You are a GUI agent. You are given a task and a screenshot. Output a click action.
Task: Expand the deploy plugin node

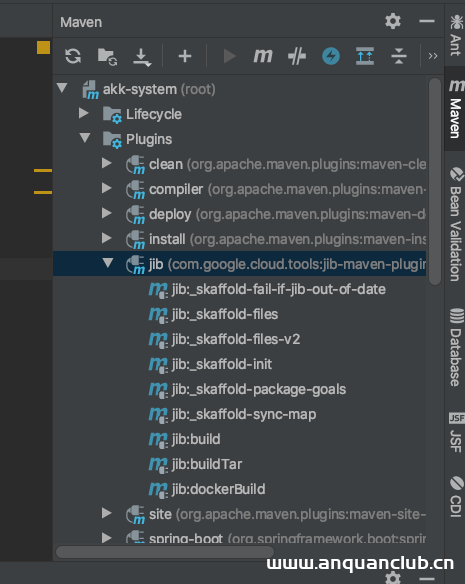coord(107,213)
